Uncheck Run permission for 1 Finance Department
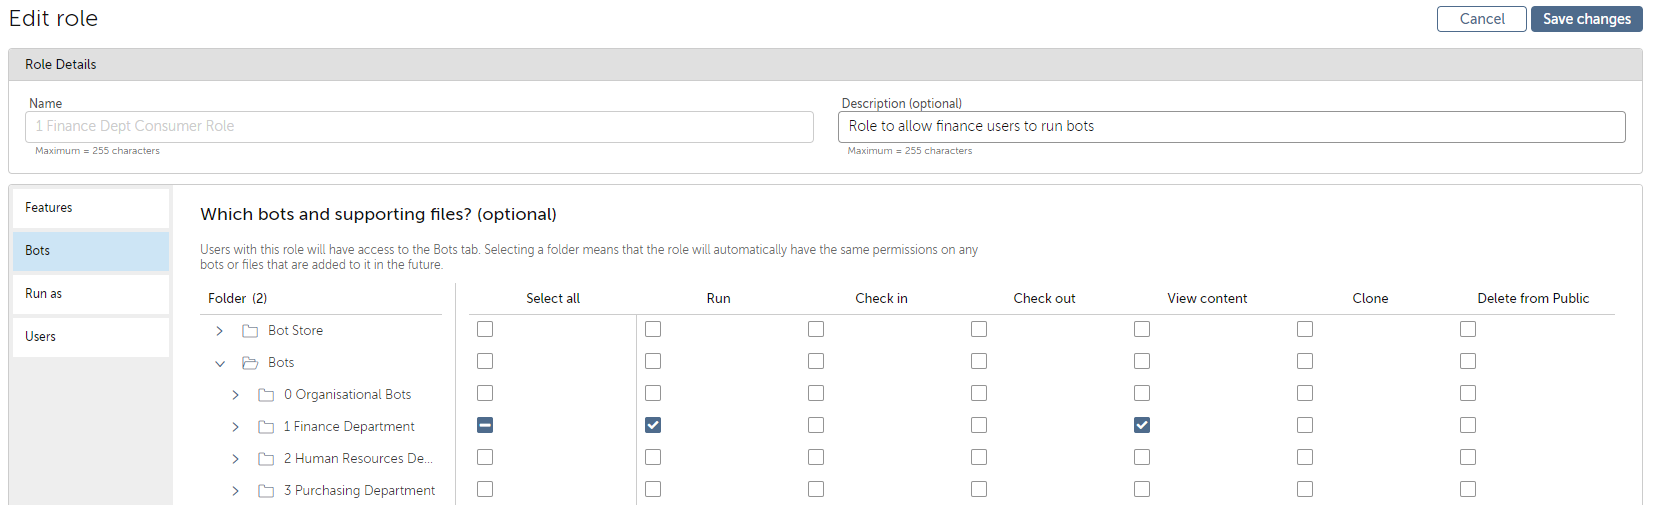 coord(653,425)
